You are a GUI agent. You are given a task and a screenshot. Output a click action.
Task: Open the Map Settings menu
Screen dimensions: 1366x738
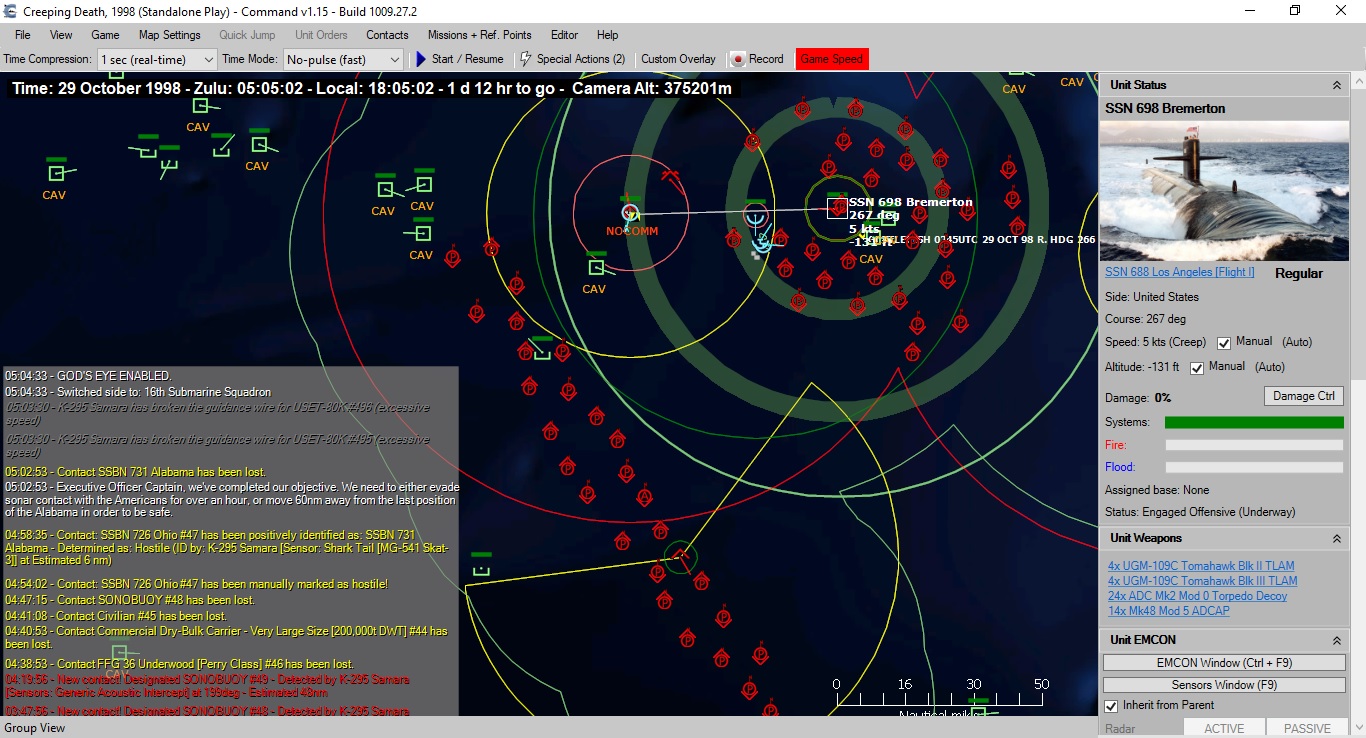169,35
